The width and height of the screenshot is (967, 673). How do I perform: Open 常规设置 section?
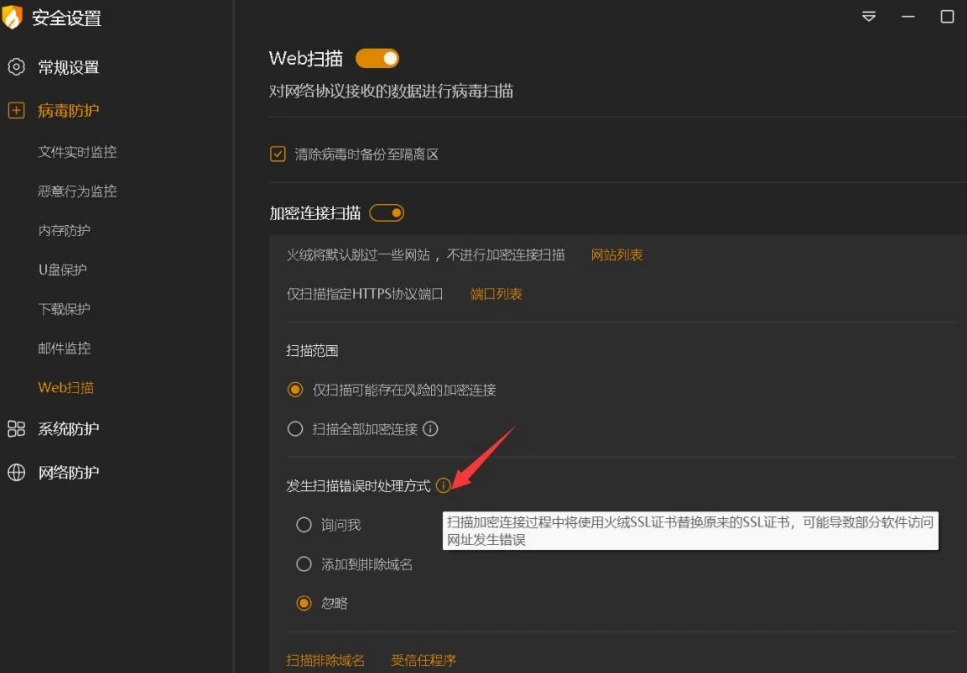[68, 67]
